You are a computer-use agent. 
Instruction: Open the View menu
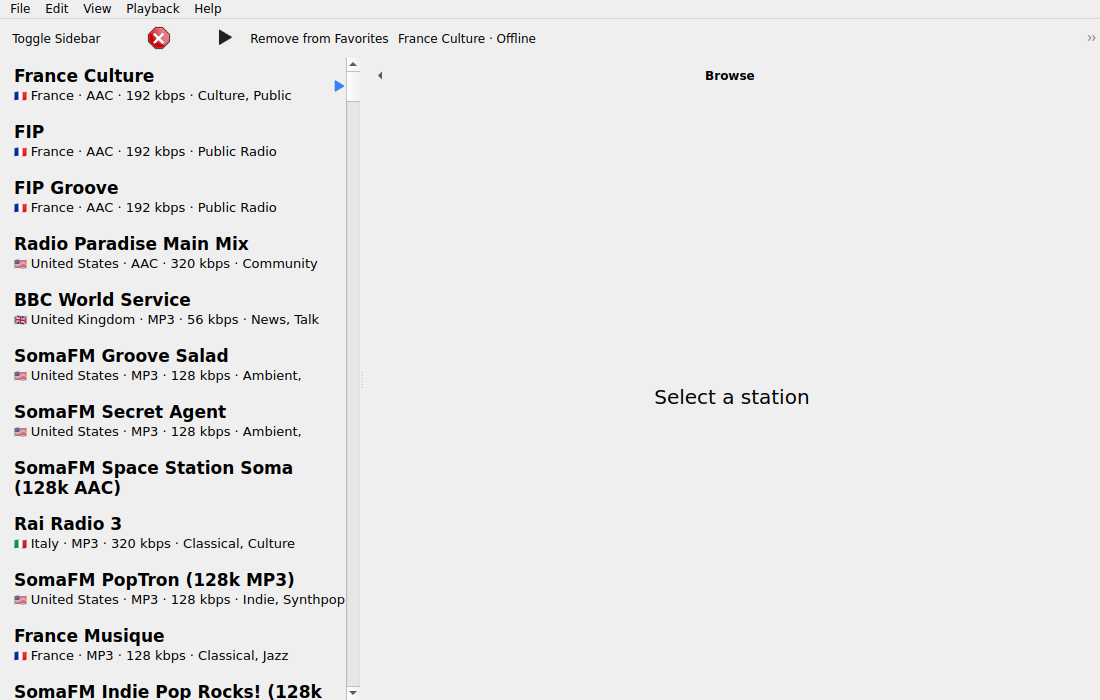click(x=97, y=8)
